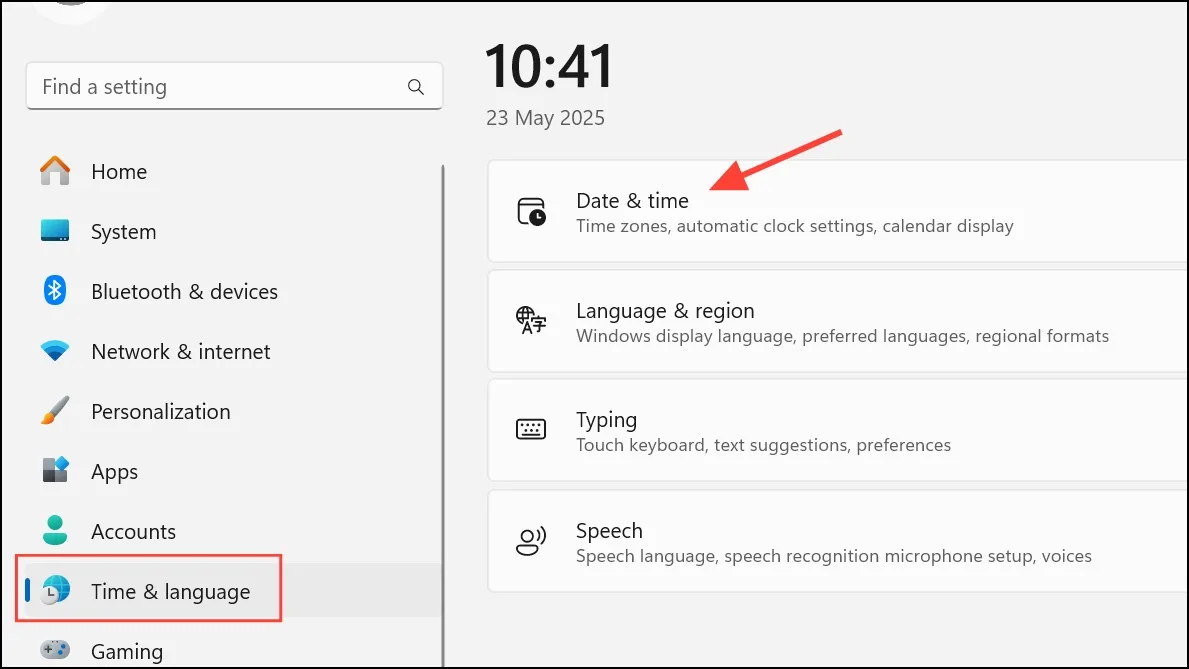Click the Language & region globe letter icon
The width and height of the screenshot is (1189, 669).
[531, 320]
